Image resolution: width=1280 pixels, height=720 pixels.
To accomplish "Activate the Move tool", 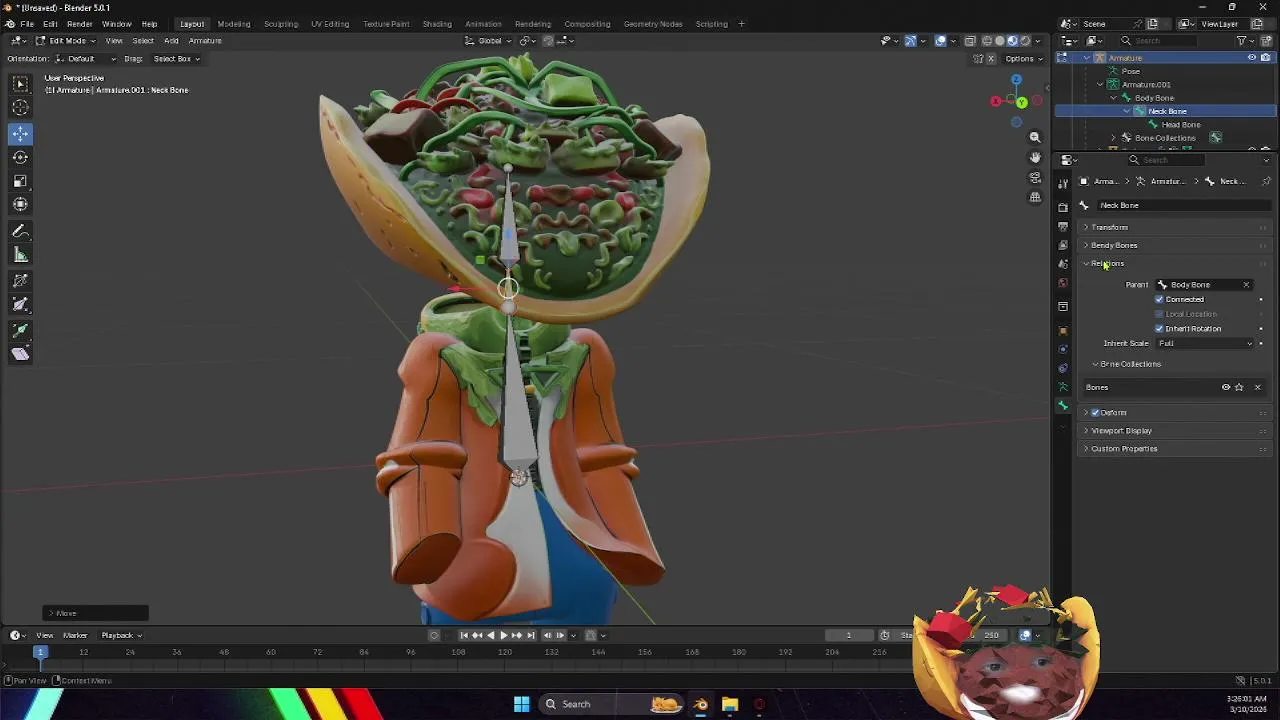I will click(20, 133).
